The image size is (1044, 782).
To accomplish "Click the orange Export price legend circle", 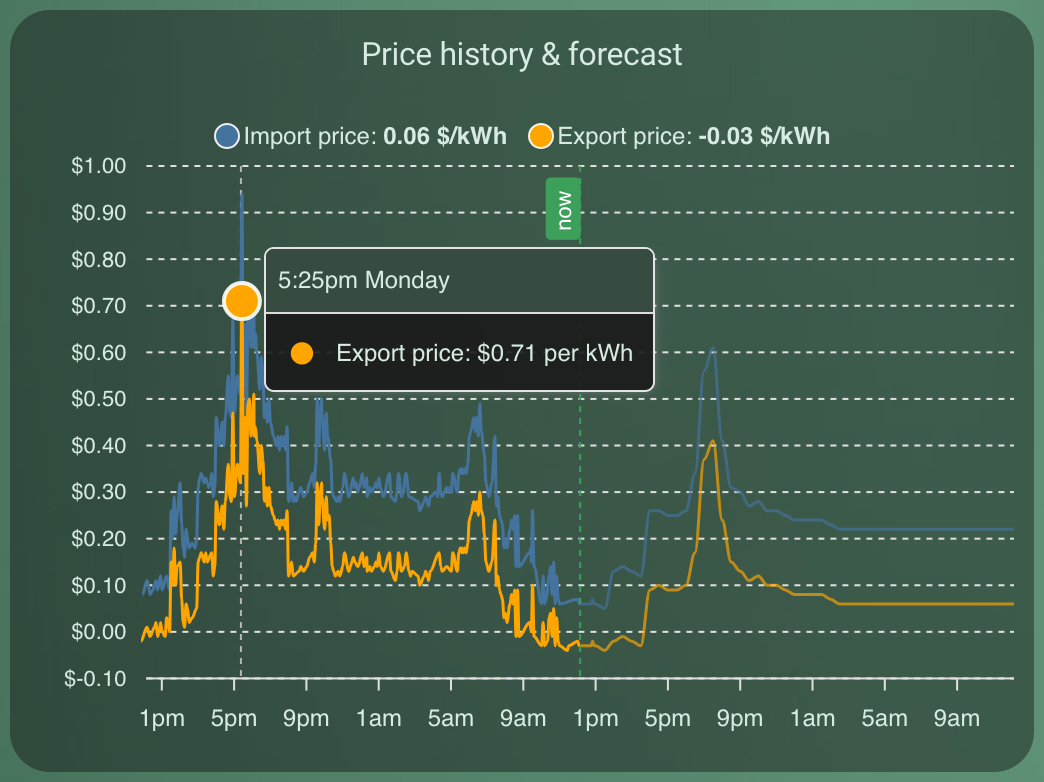I will pos(542,136).
